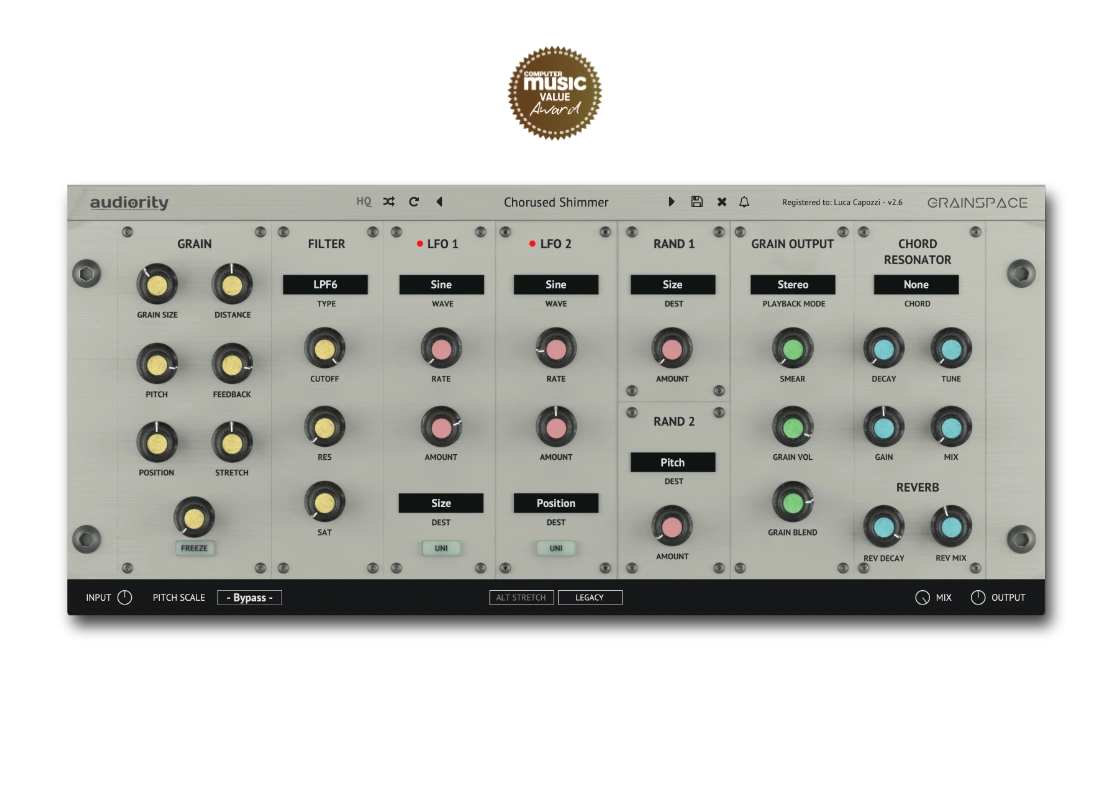
Task: Enable ALT STRETCH mode
Action: [x=521, y=598]
